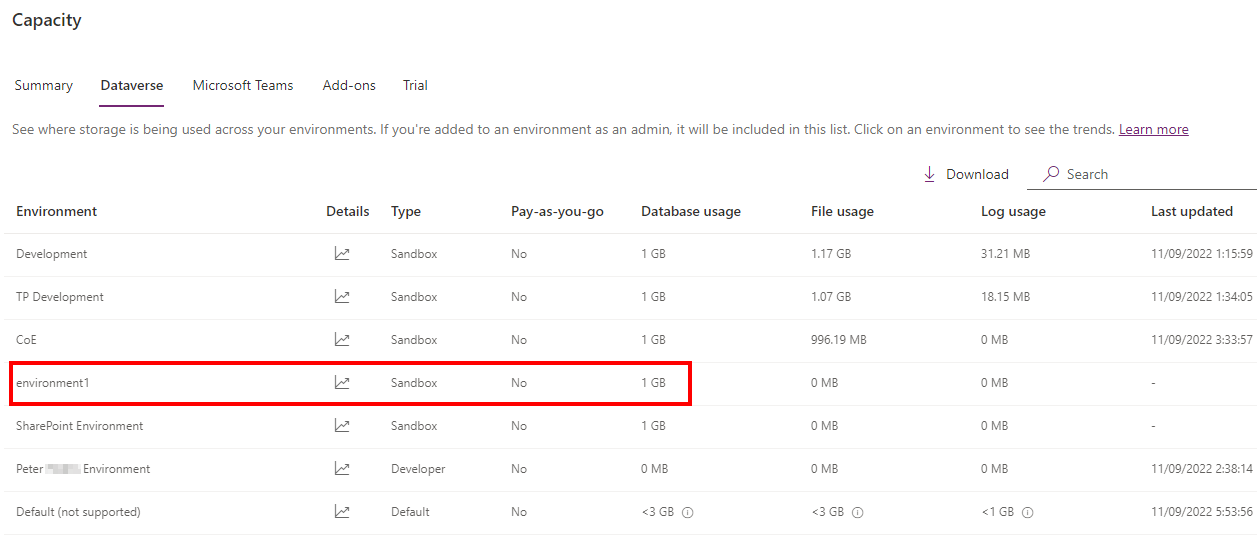This screenshot has width=1257, height=539.
Task: Open the Add-ons tab
Action: (349, 86)
